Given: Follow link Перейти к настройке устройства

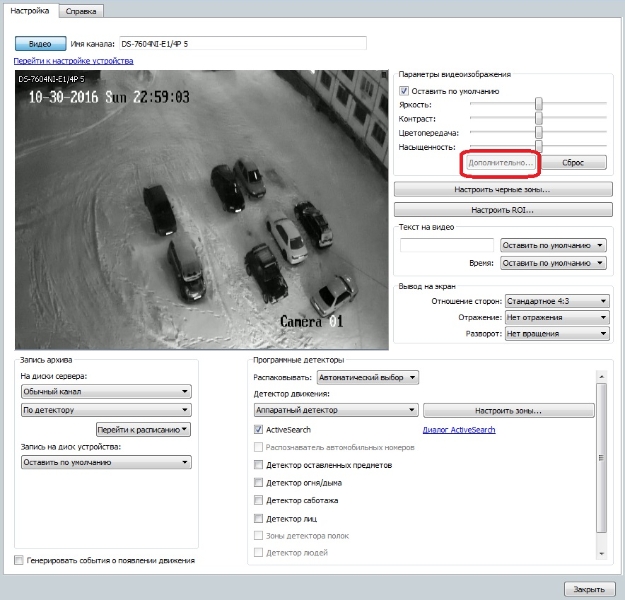Looking at the screenshot, I should pos(73,61).
